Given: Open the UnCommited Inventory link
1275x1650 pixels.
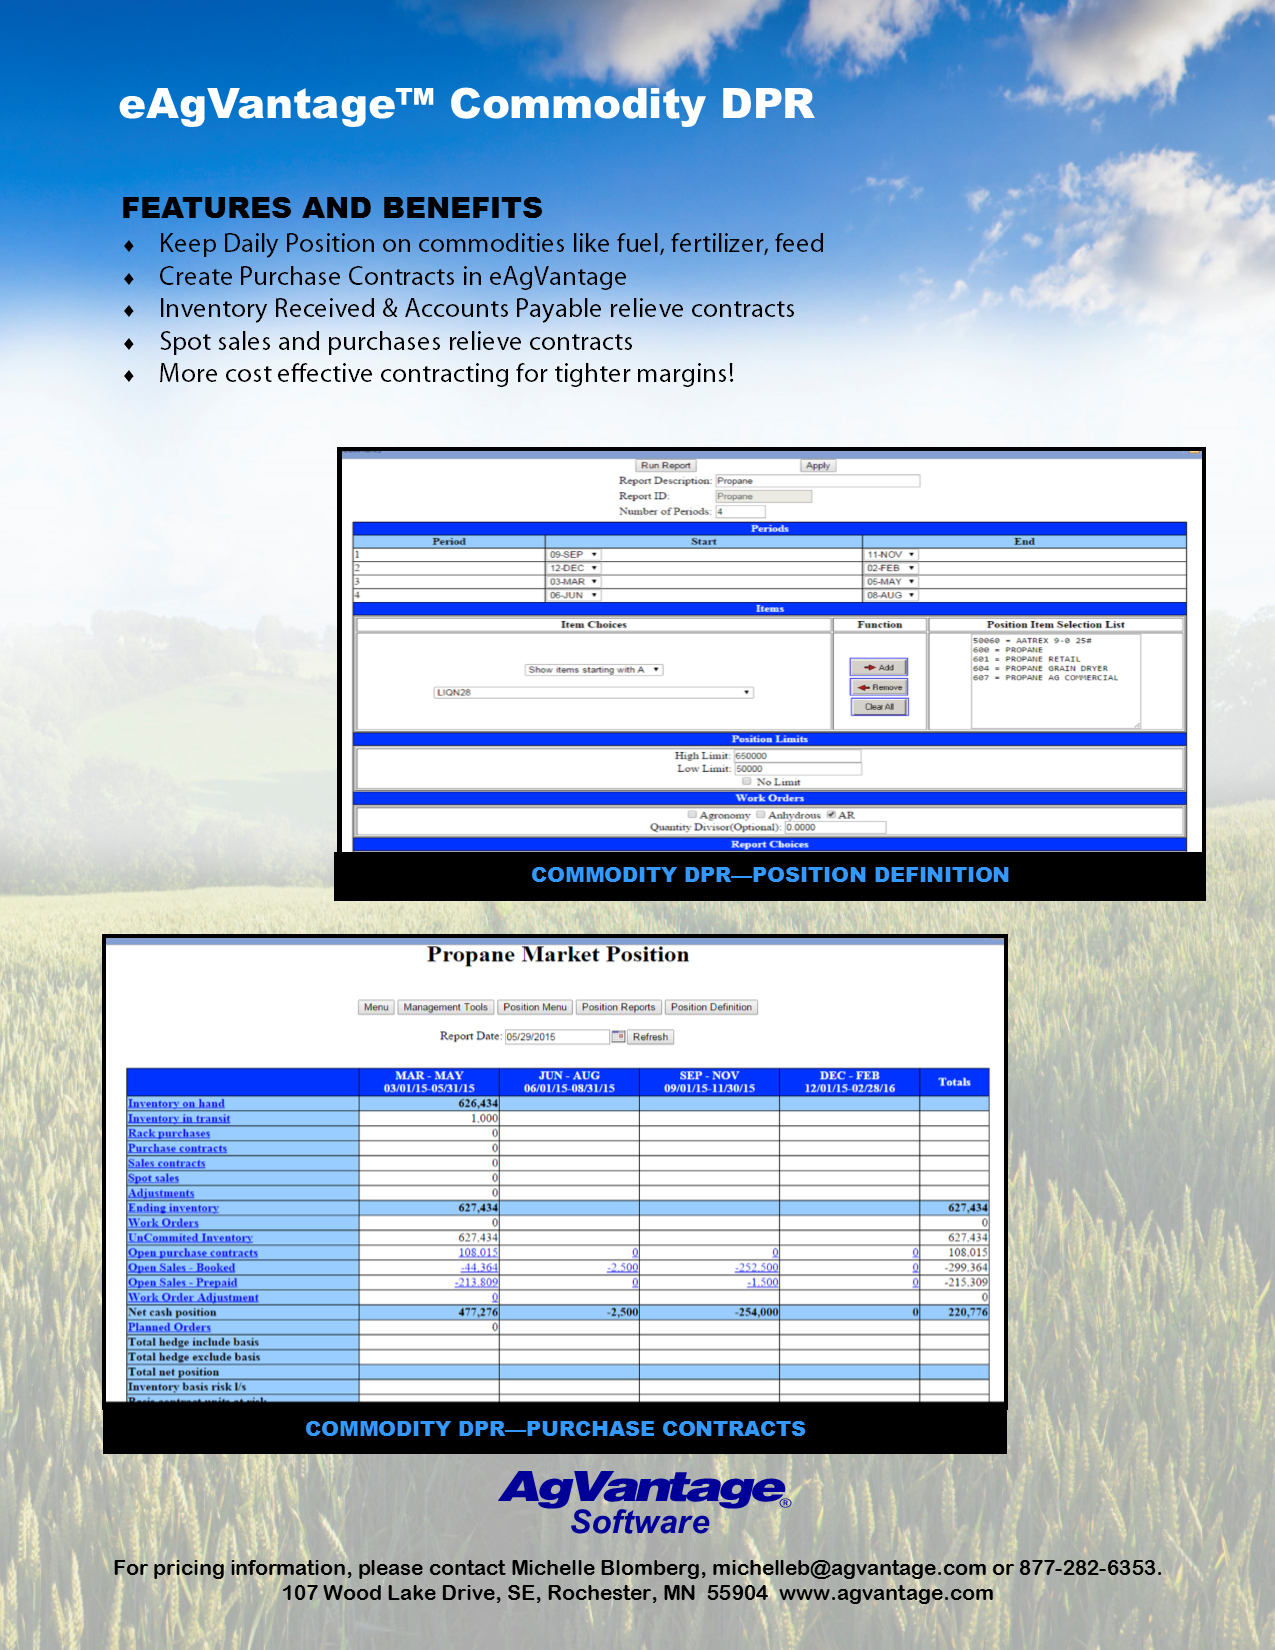Looking at the screenshot, I should pos(190,1238).
